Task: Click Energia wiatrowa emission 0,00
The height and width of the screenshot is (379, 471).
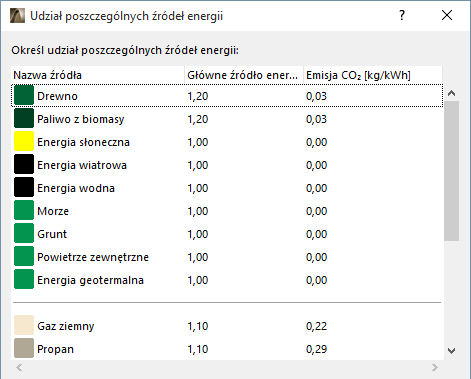Action: coord(316,165)
